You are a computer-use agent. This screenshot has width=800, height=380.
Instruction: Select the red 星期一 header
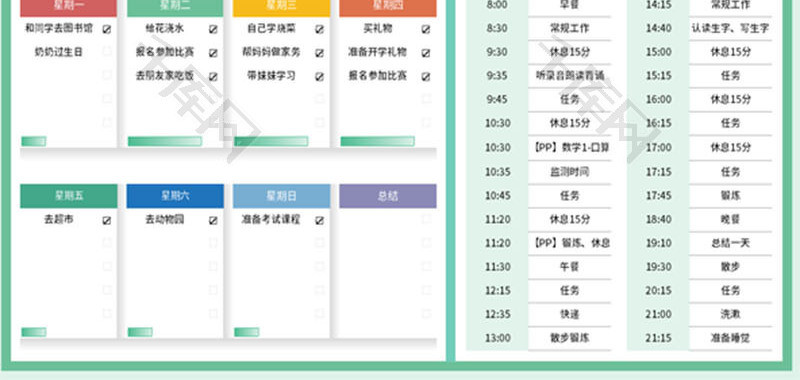[68, 8]
